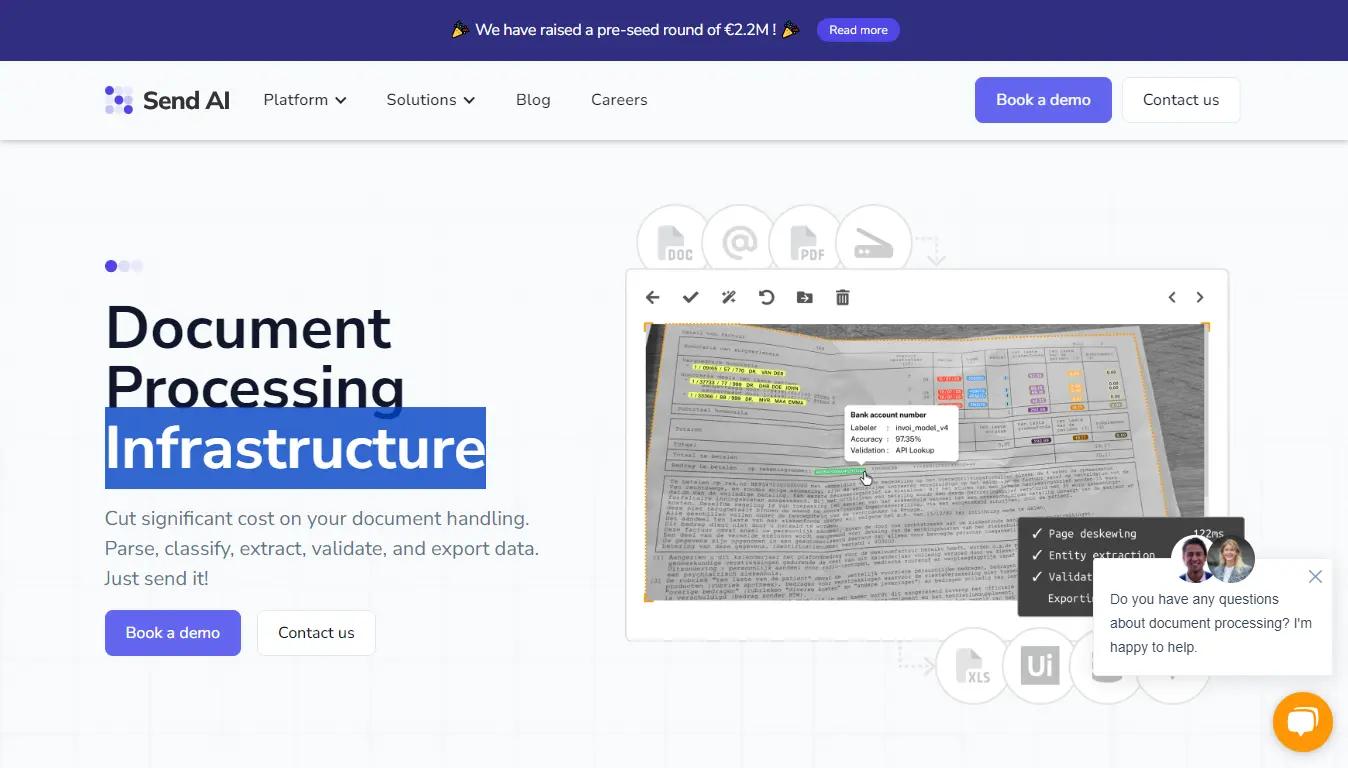Click the back arrow in document viewer
This screenshot has width=1348, height=768.
(653, 297)
